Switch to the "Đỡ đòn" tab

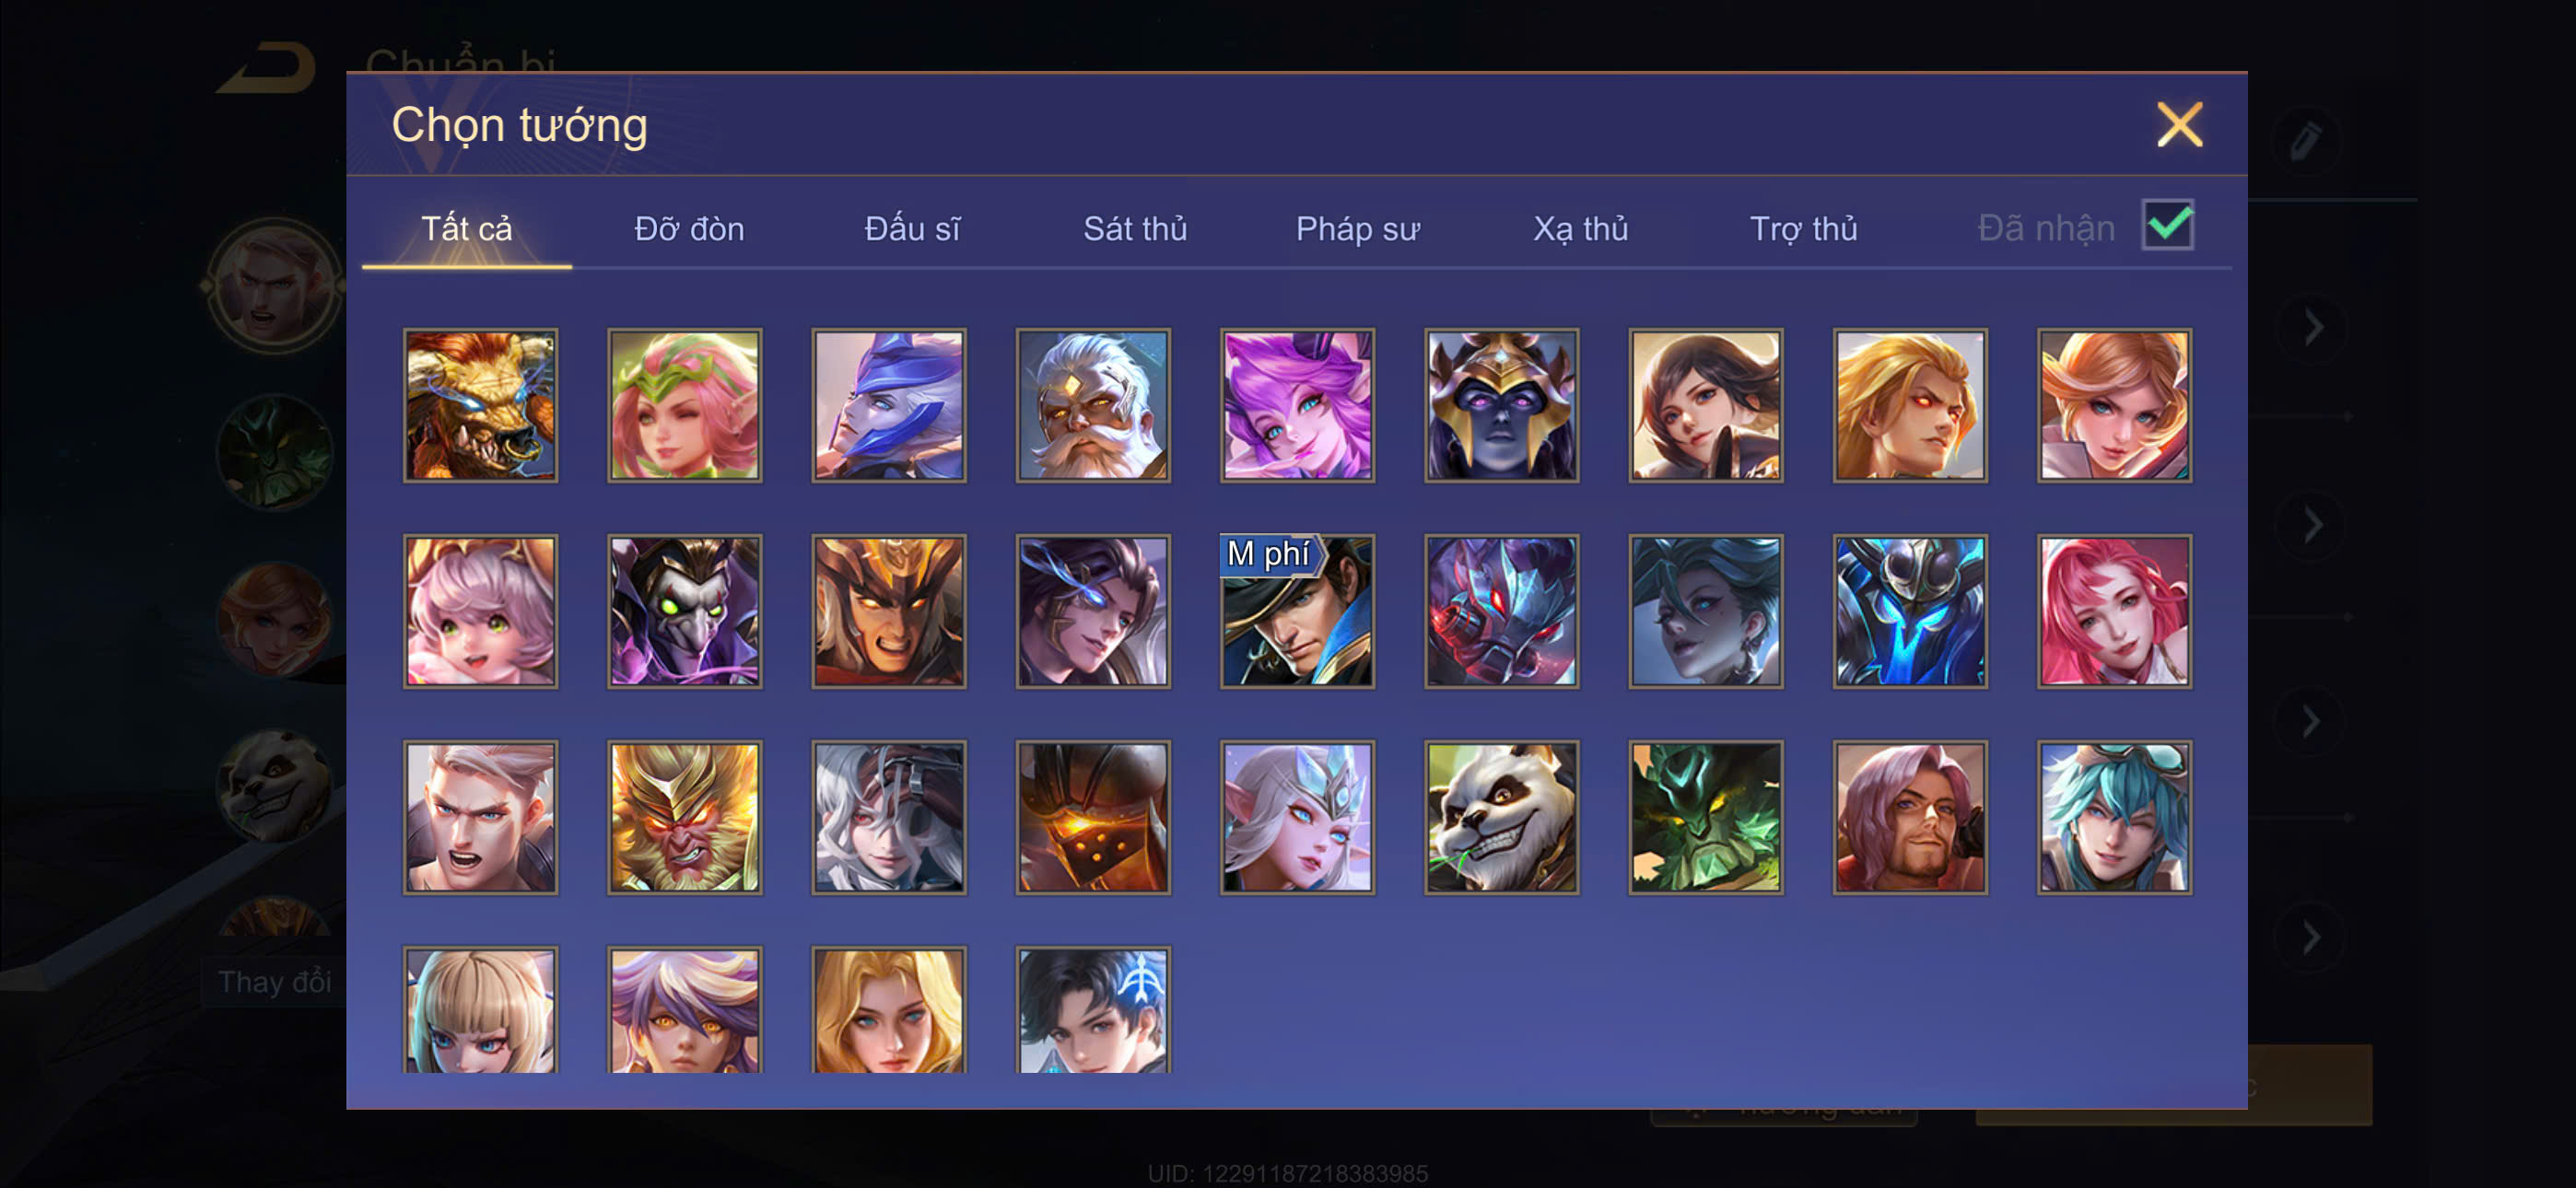[689, 229]
